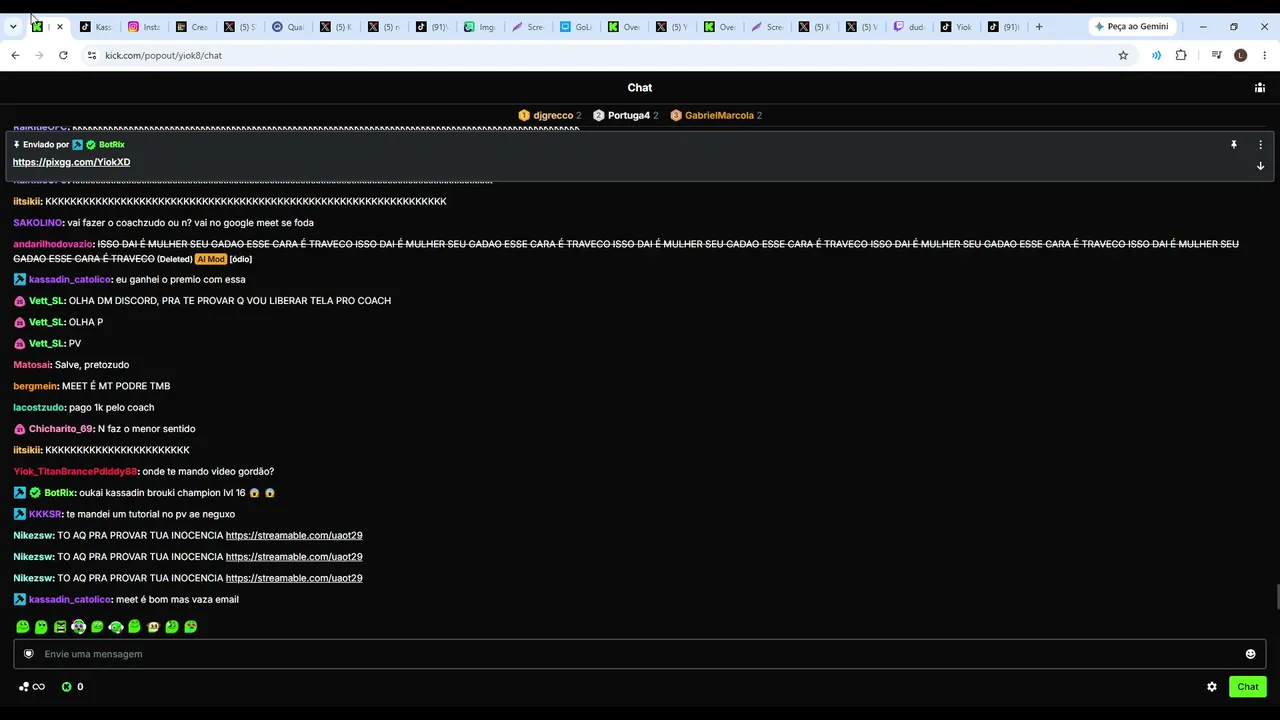This screenshot has height=720, width=1280.
Task: Open username Matosai
Action: pyautogui.click(x=32, y=365)
